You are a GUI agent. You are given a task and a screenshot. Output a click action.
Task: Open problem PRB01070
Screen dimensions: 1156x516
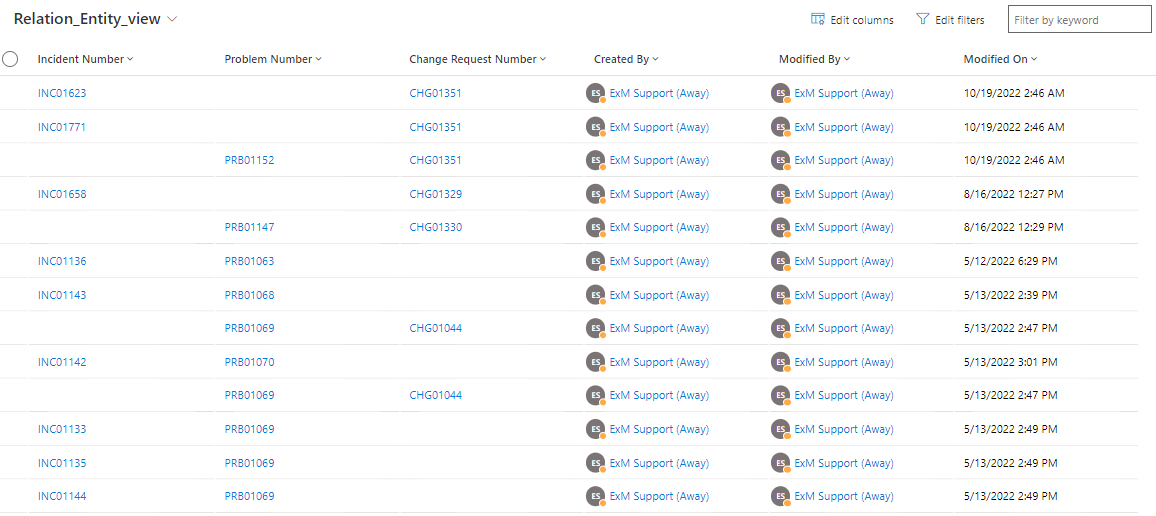249,362
